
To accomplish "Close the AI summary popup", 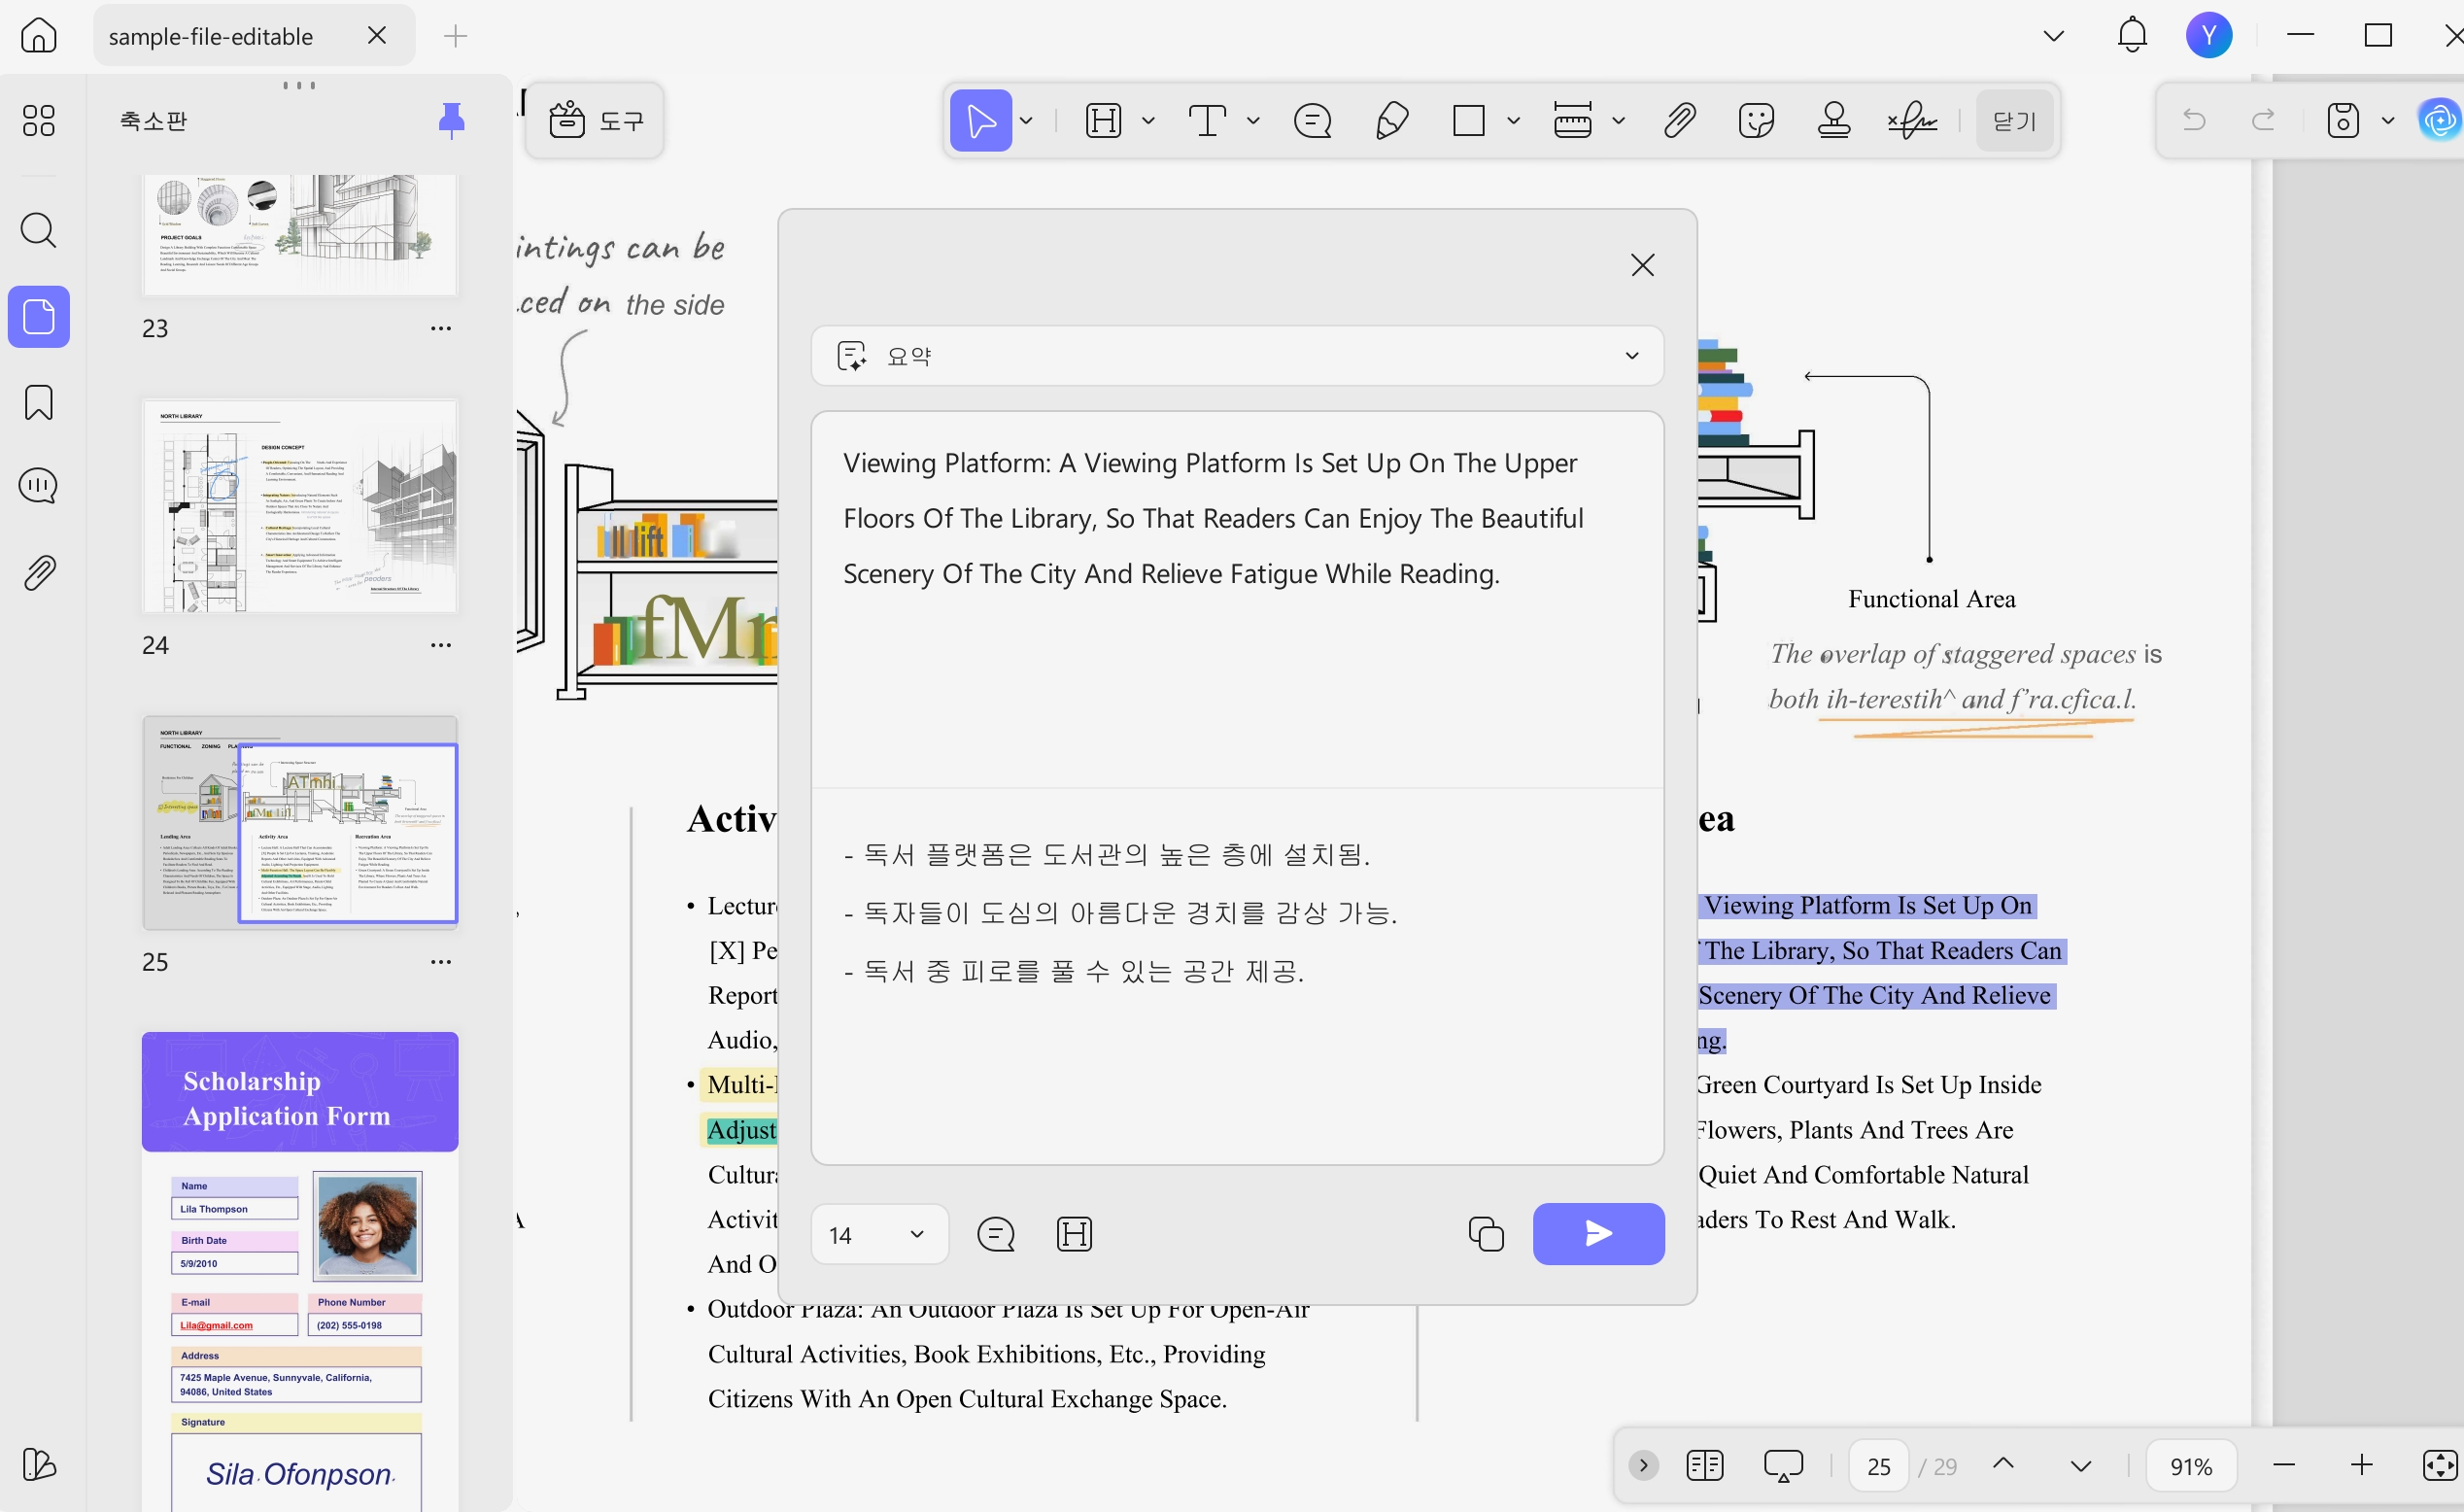I will click(x=1642, y=265).
